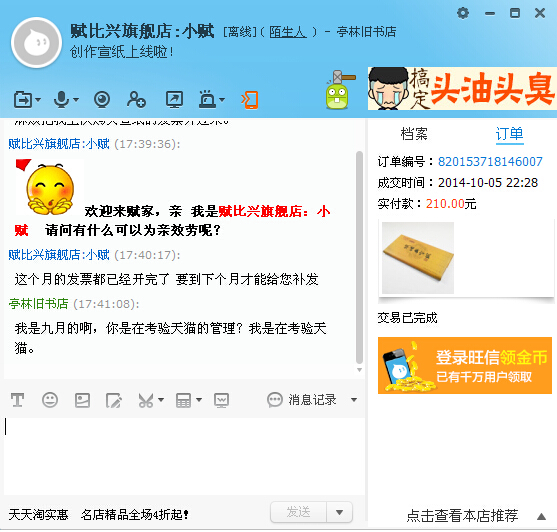Start video chat with webcam icon
The image size is (557, 532).
pyautogui.click(x=102, y=99)
